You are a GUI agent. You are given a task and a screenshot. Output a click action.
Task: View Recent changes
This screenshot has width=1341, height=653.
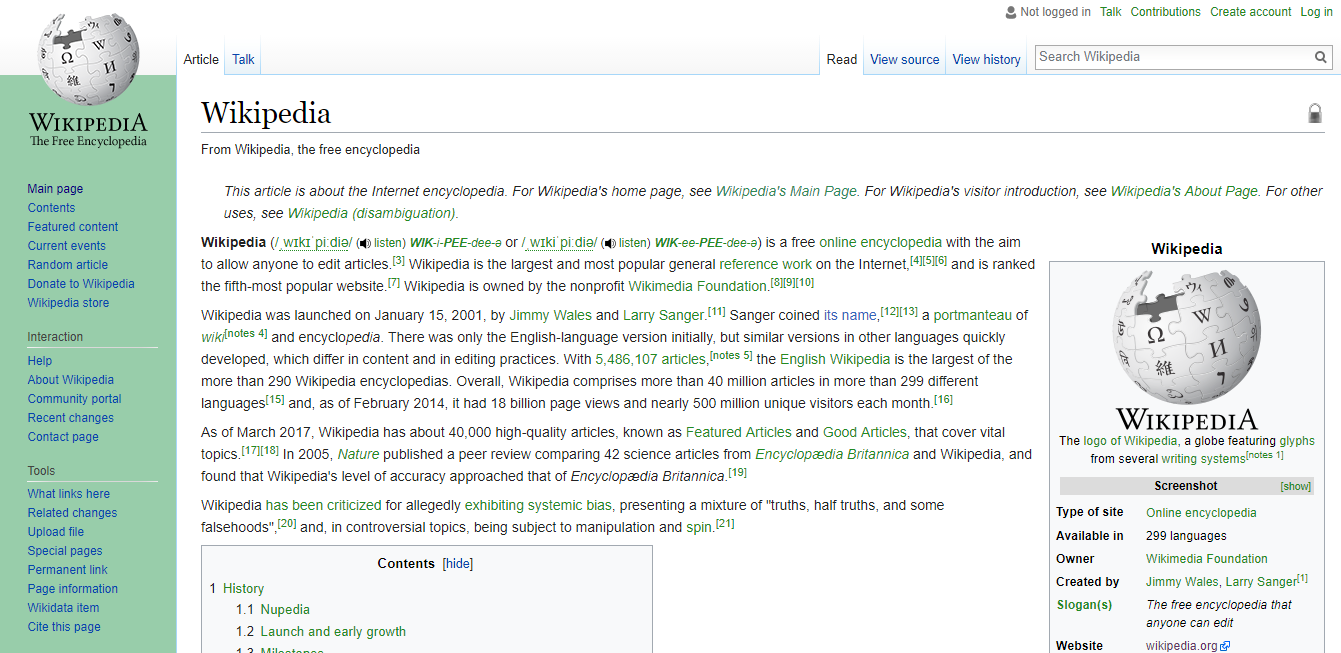[71, 418]
